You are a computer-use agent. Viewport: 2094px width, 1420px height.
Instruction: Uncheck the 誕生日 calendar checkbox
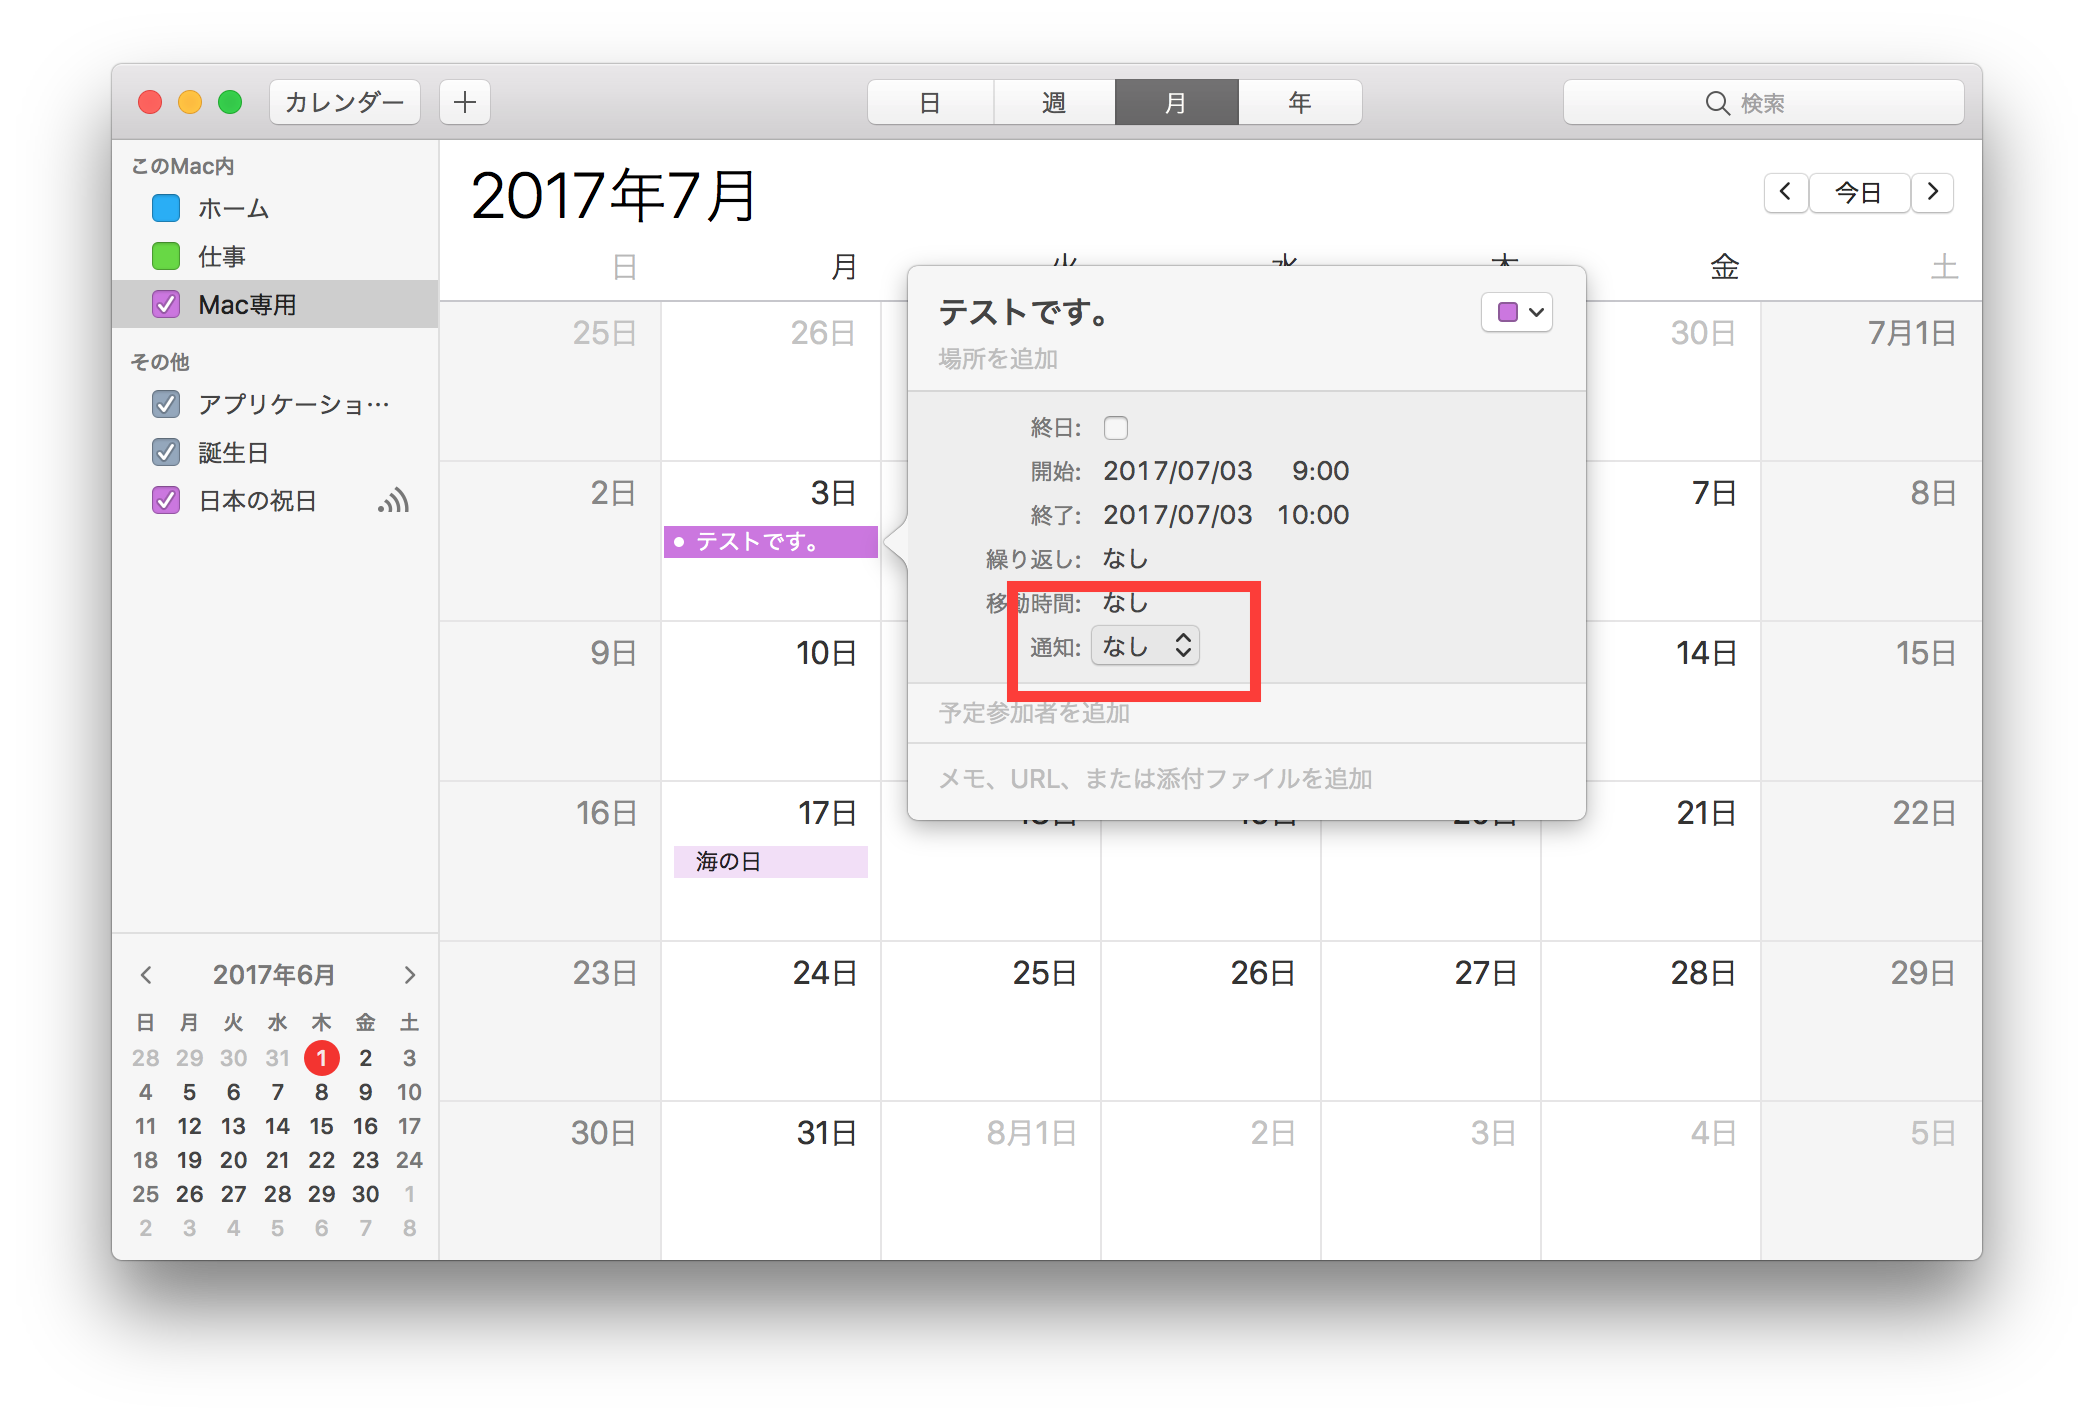click(166, 452)
